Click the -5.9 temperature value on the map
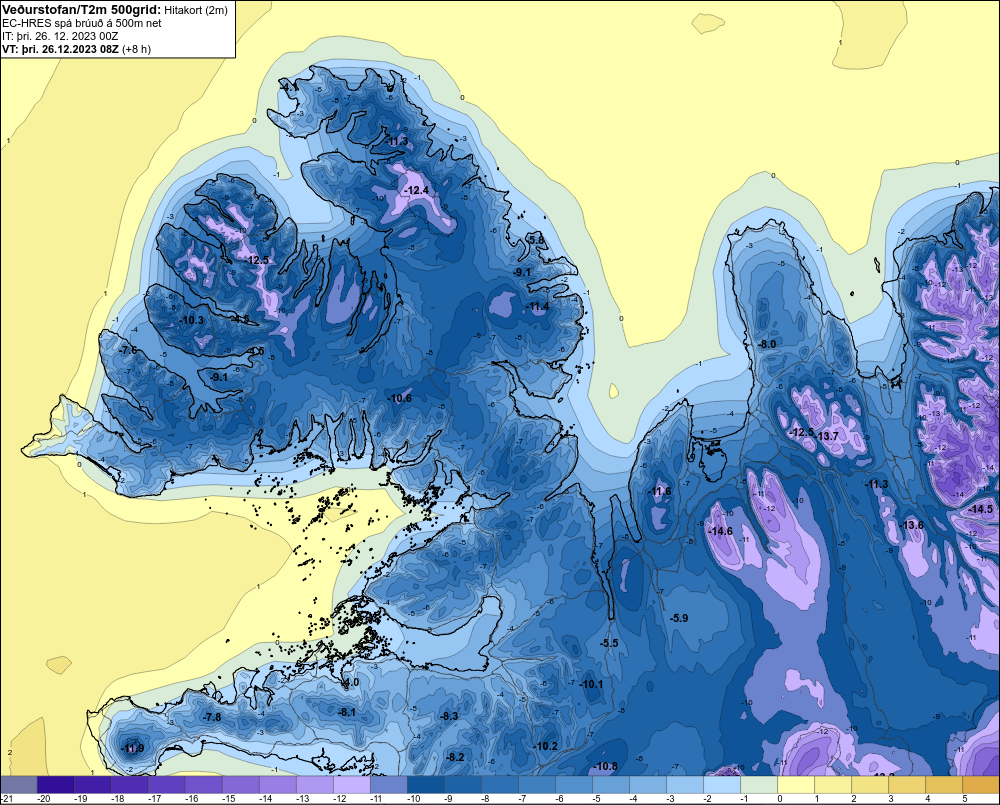 tap(679, 618)
